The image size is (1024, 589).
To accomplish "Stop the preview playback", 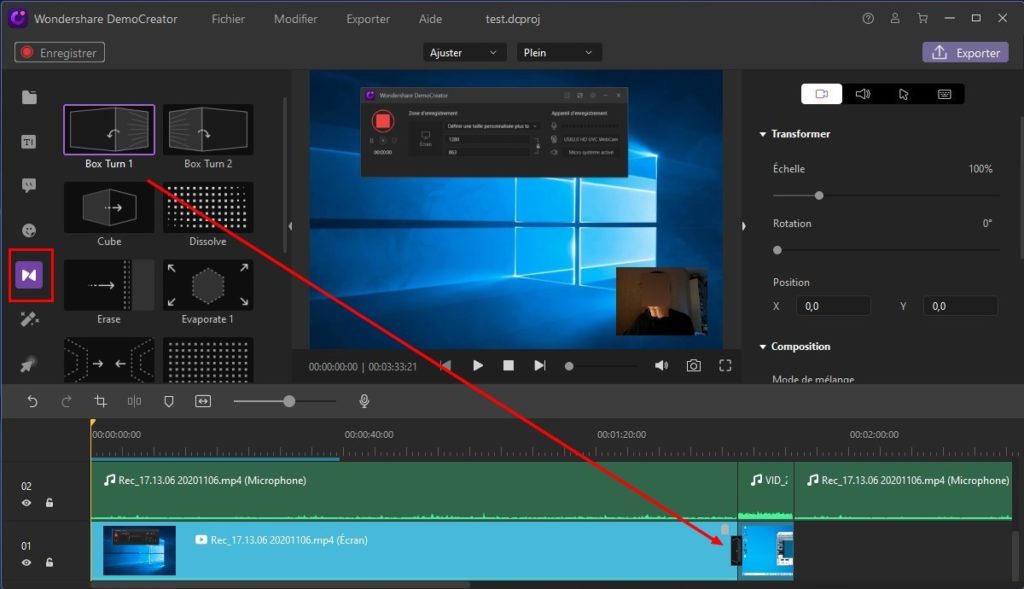I will (508, 366).
